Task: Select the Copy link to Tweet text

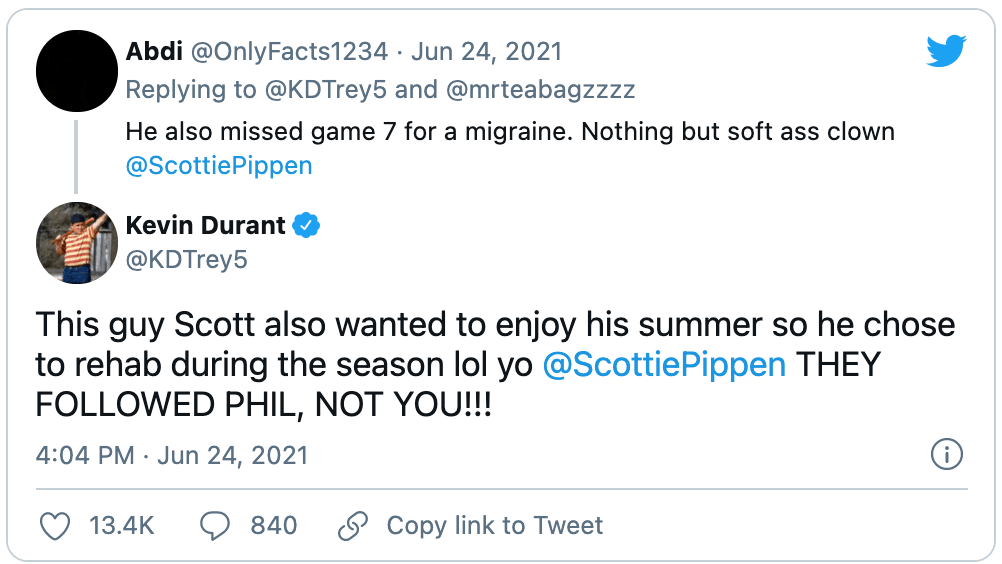Action: 494,525
